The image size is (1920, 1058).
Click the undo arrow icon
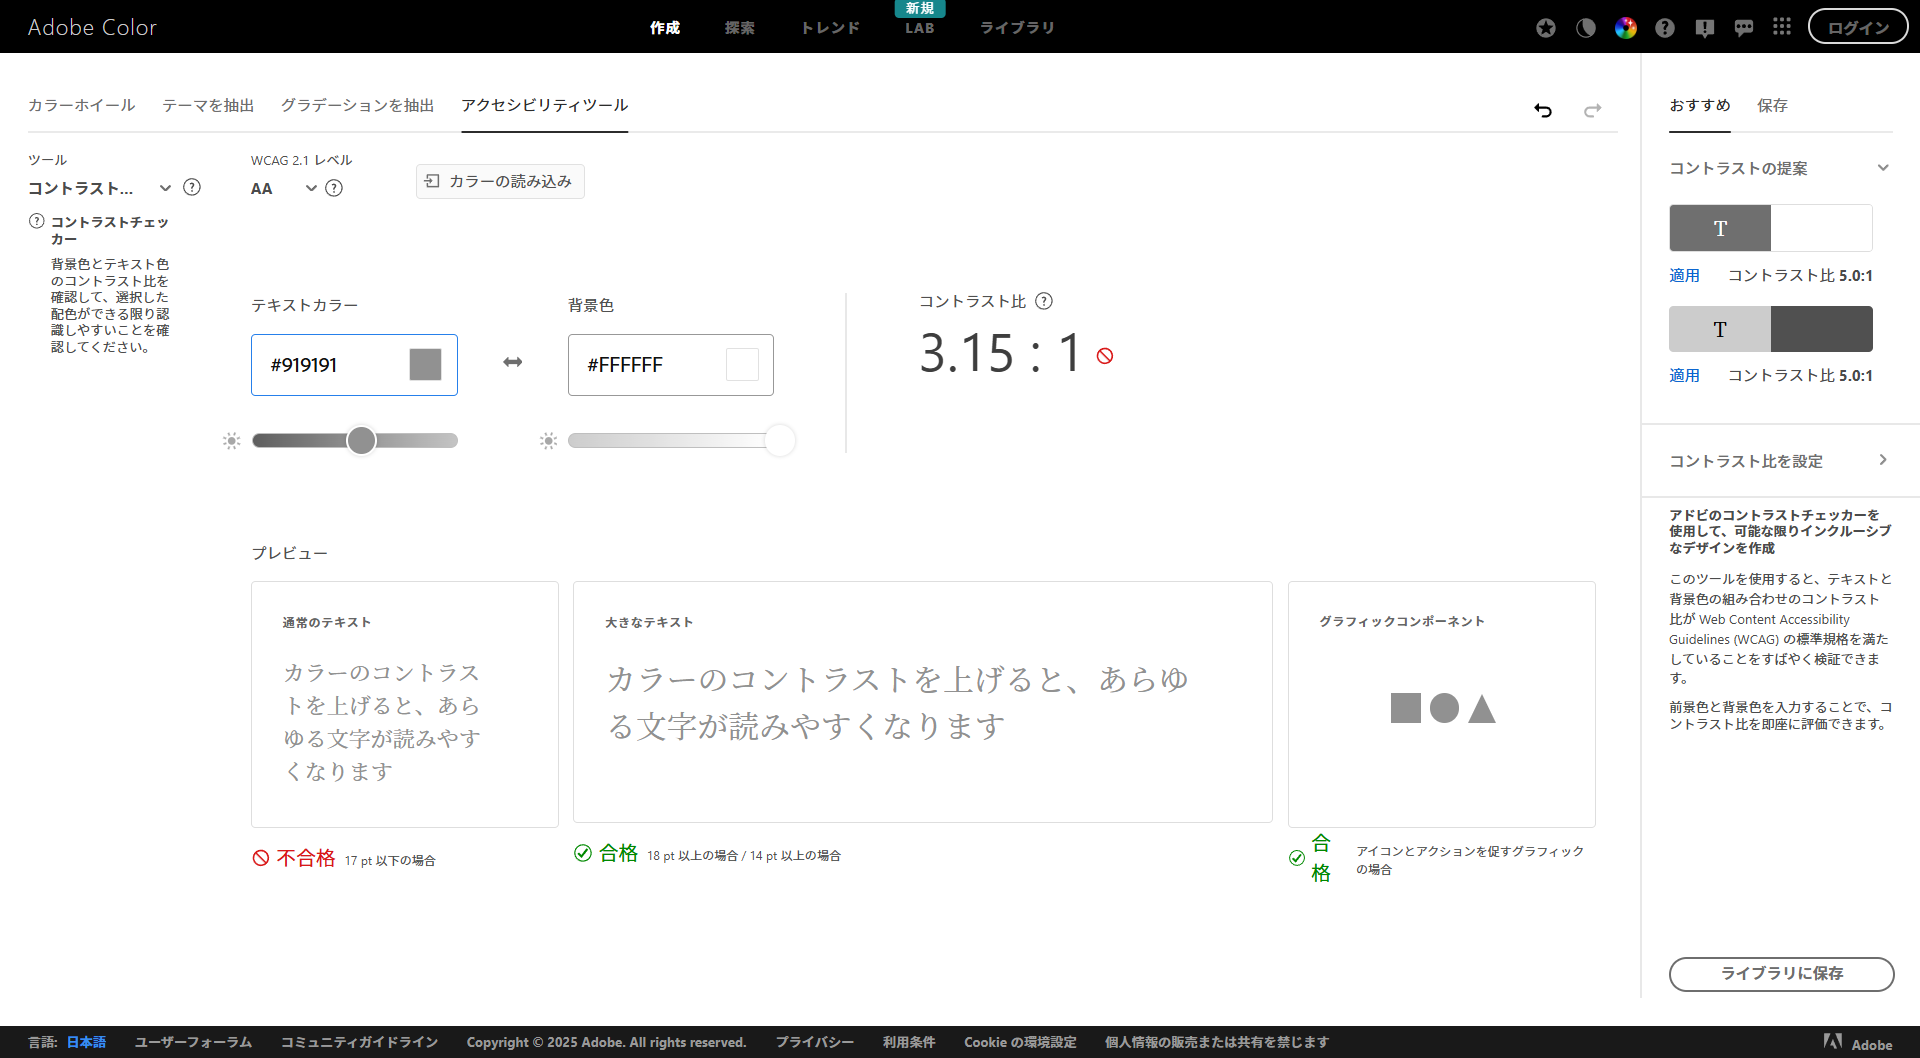(x=1543, y=110)
